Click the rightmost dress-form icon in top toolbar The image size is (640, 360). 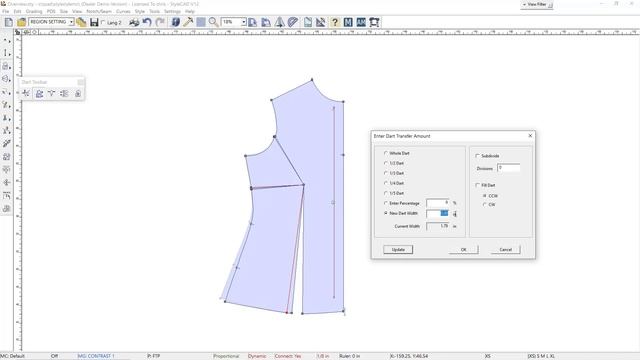pyautogui.click(x=374, y=22)
